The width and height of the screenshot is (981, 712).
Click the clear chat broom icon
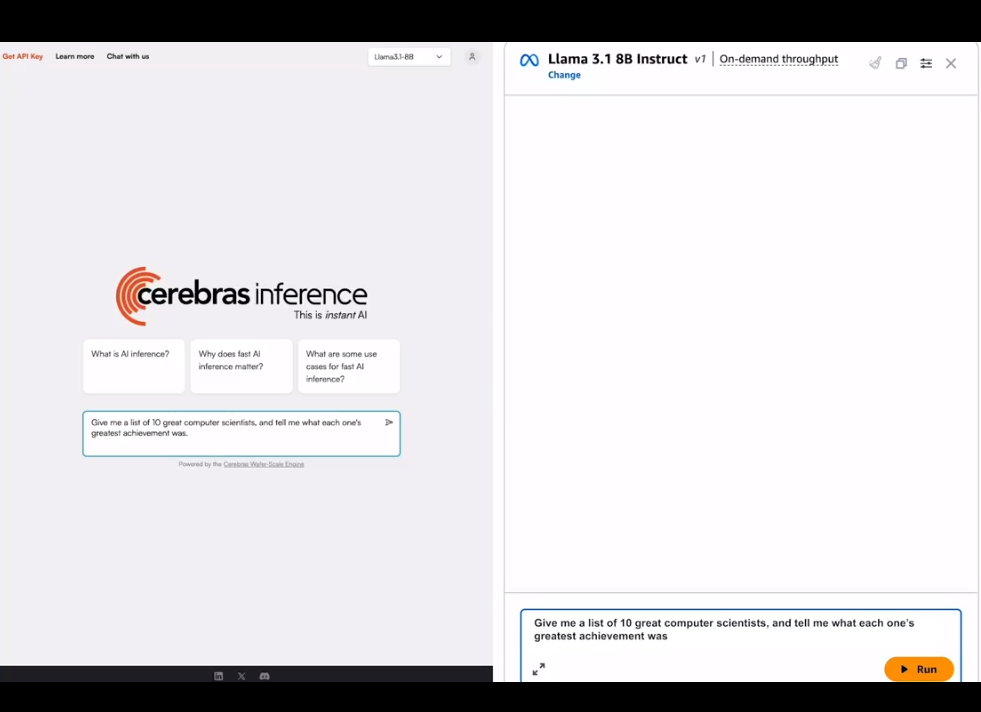point(875,63)
